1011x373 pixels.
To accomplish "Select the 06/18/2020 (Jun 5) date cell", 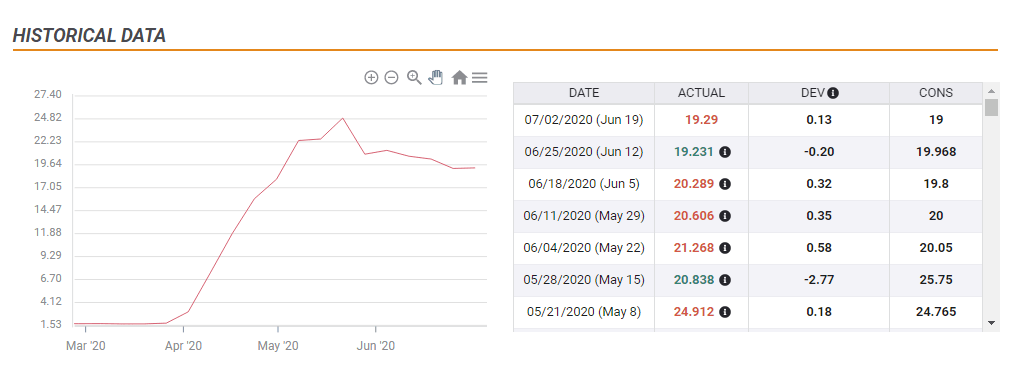I will tap(584, 184).
